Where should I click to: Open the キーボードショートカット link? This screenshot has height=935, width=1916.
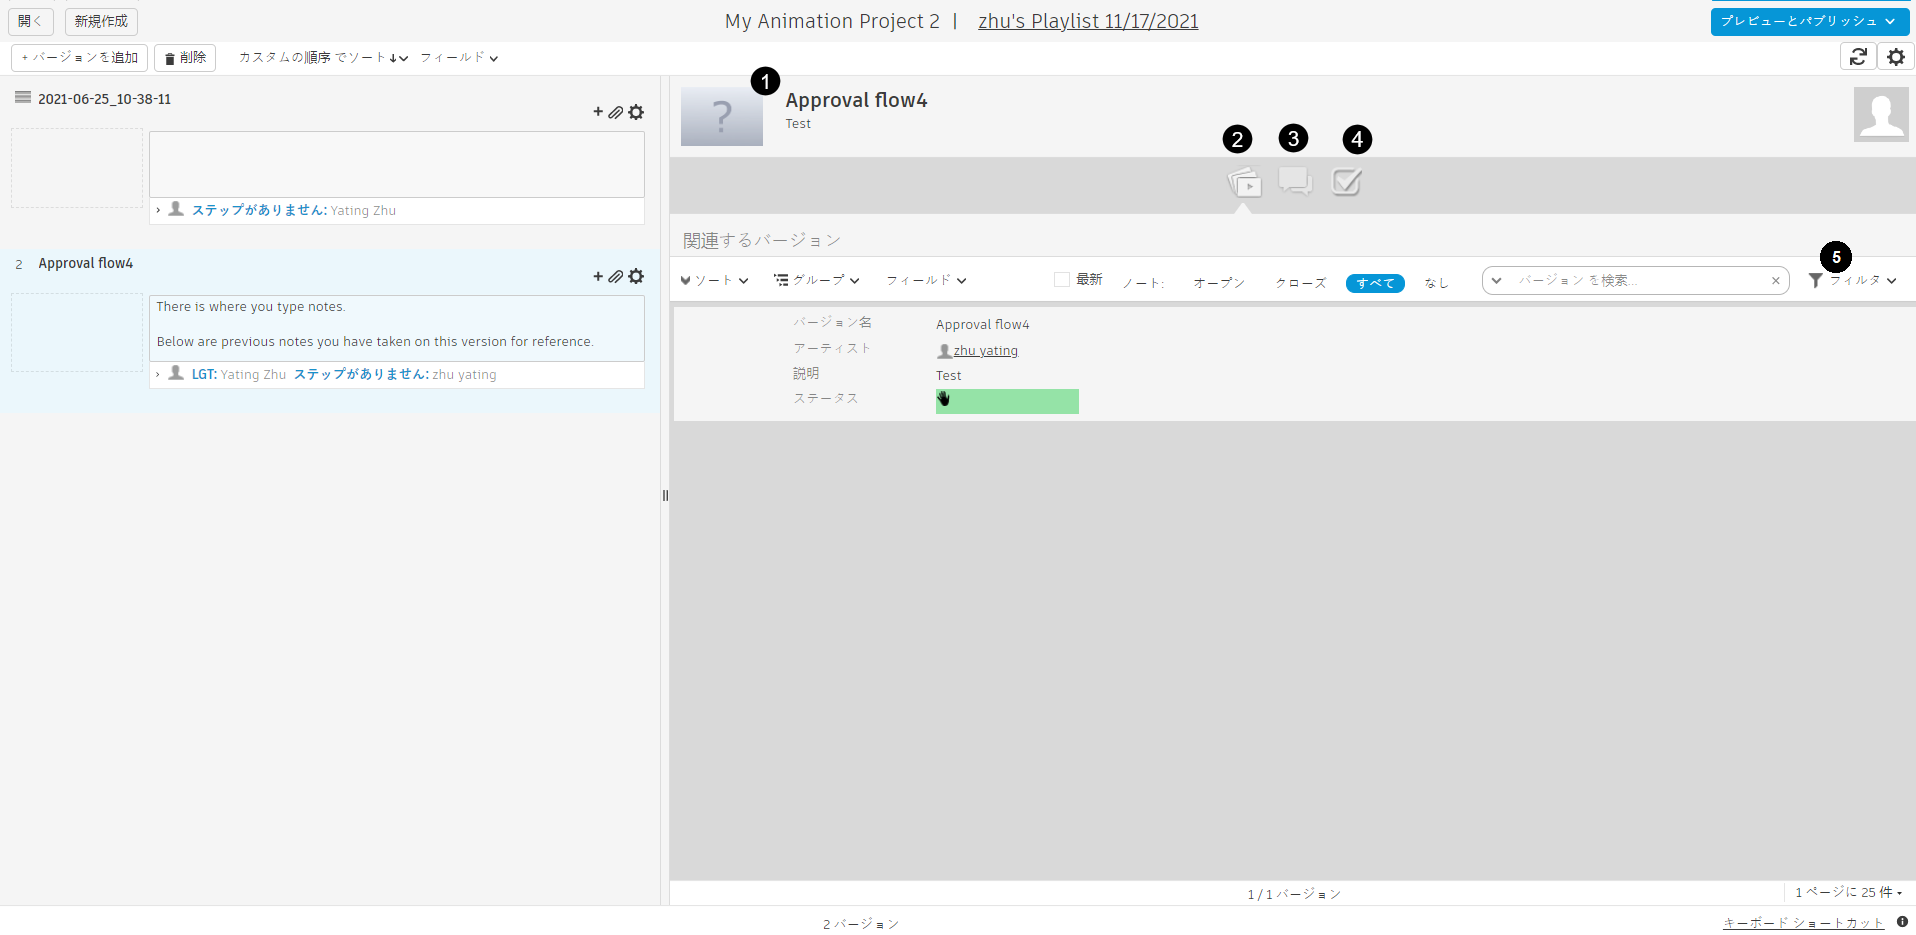point(1803,923)
